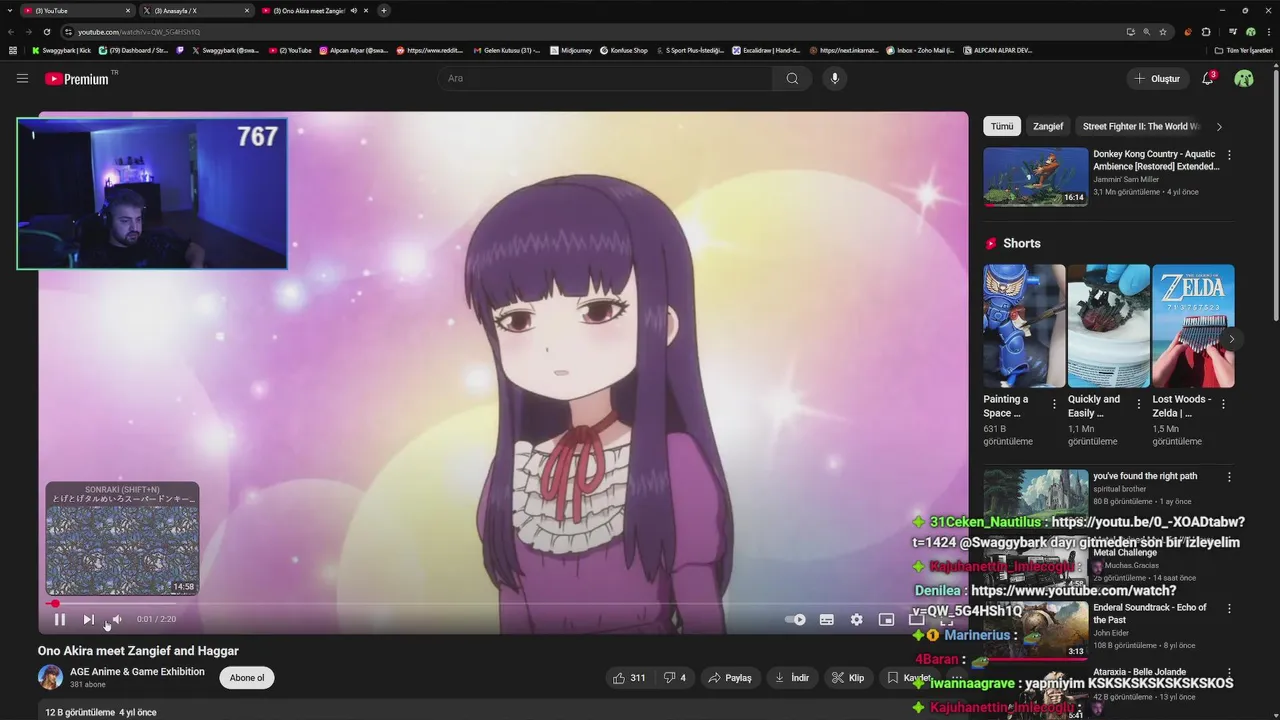The height and width of the screenshot is (720, 1280).
Task: Open the notifications bell
Action: tap(1208, 78)
